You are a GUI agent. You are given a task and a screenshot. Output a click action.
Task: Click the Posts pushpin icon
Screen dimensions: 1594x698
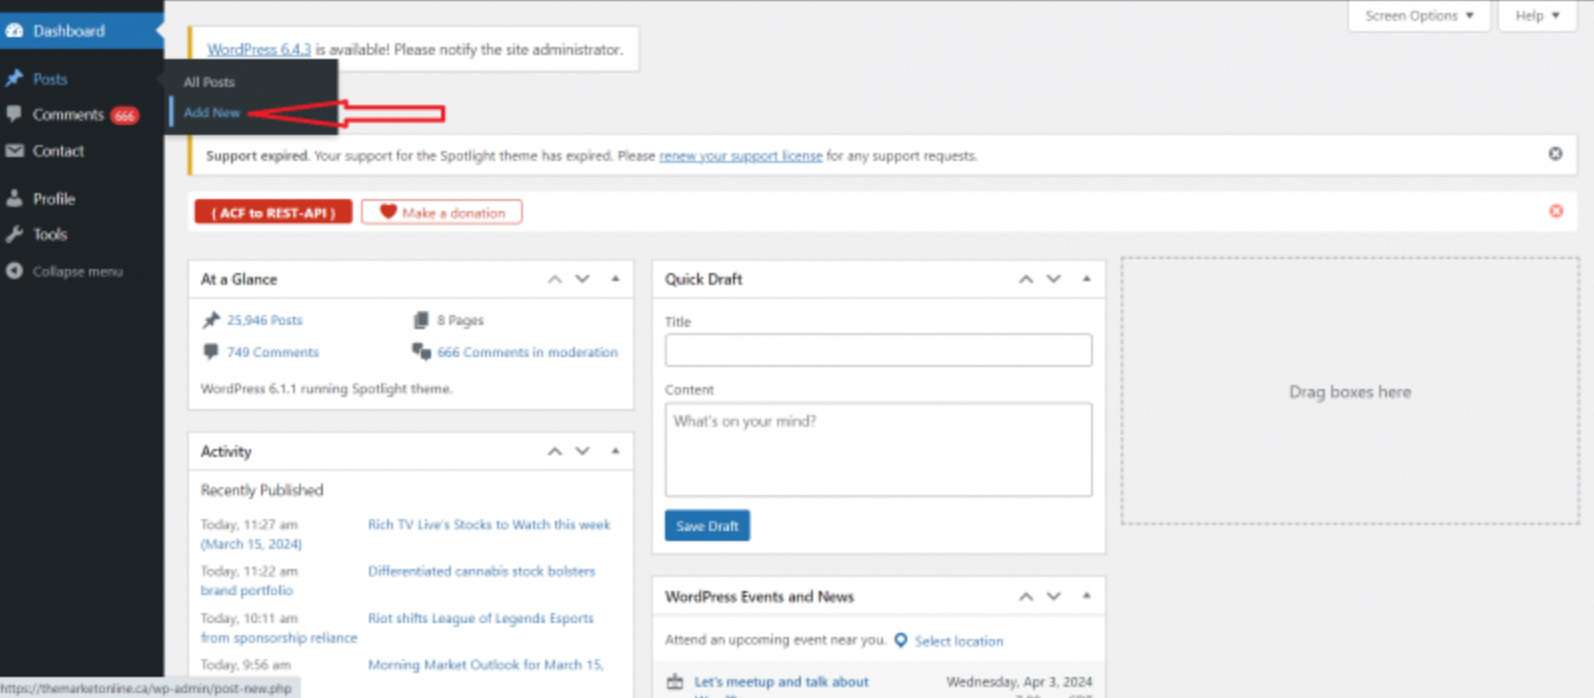point(15,79)
